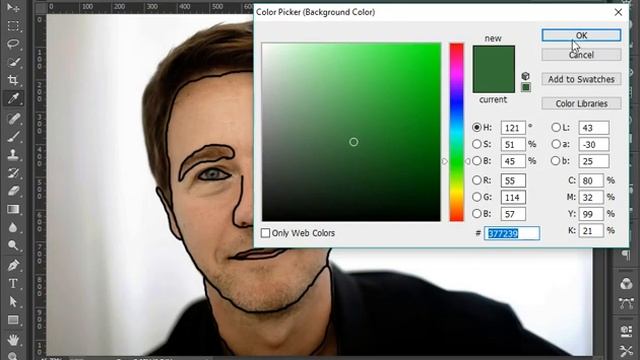The height and width of the screenshot is (360, 640).
Task: Click the Color Picker (Background Color) title
Action: 316,12
